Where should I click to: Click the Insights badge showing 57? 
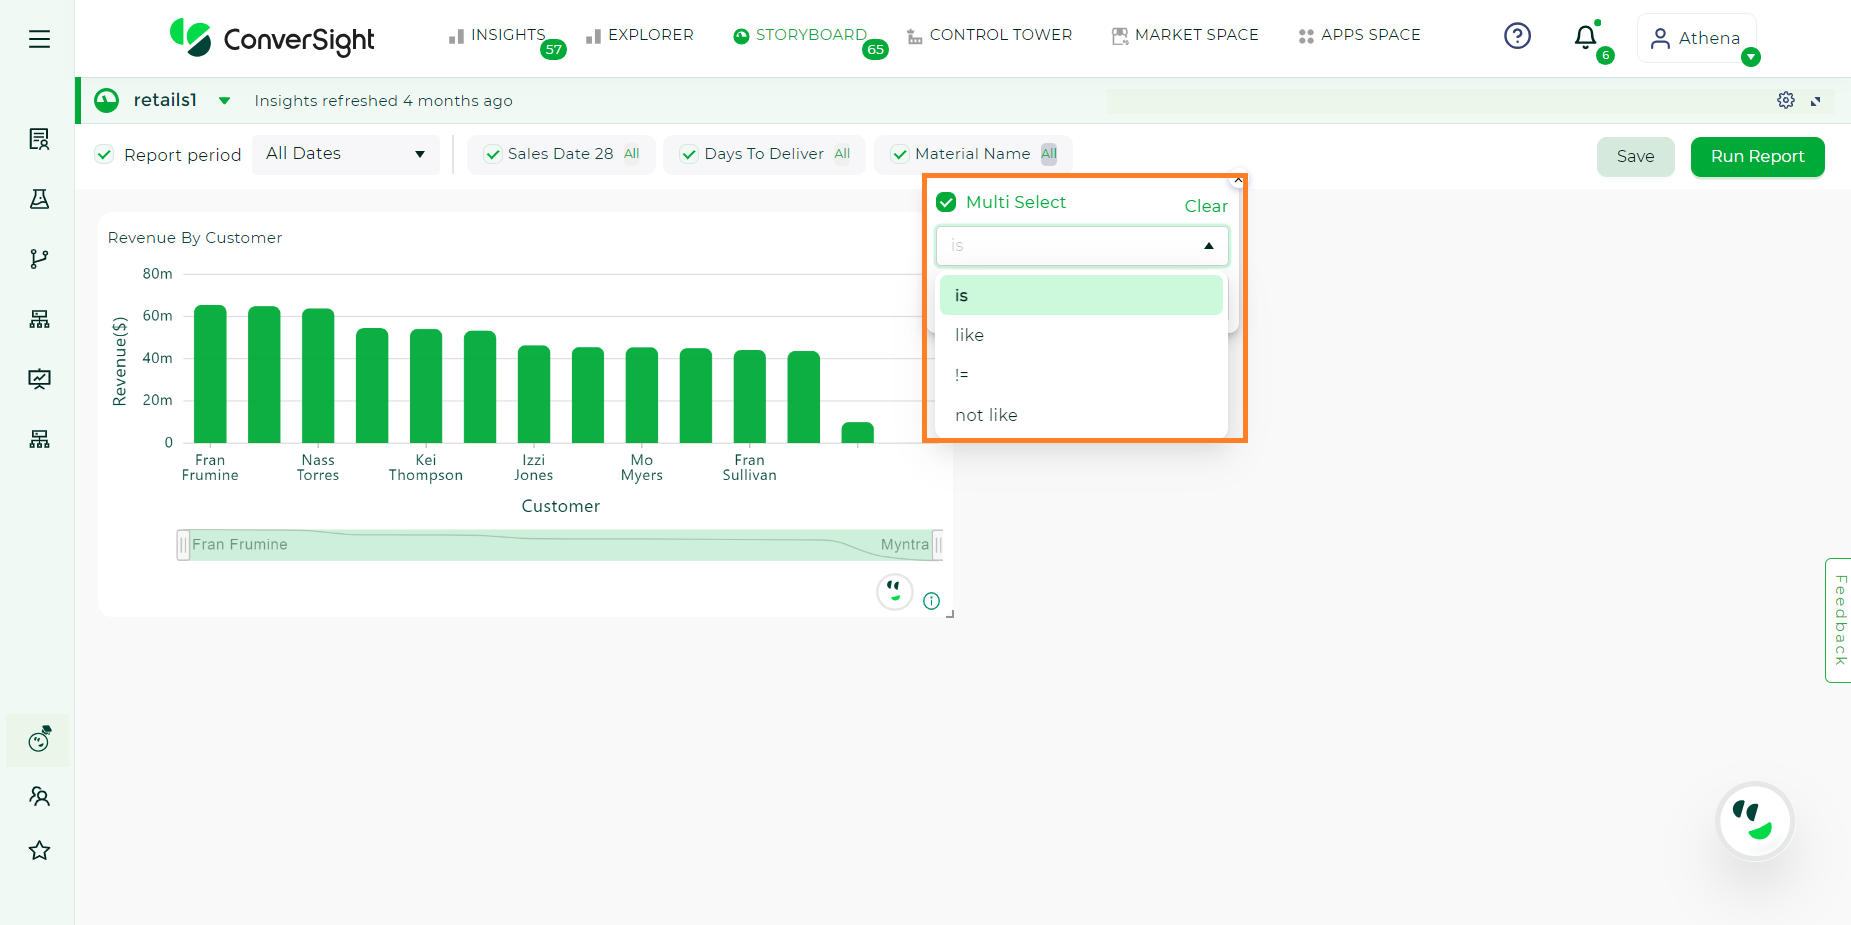553,49
